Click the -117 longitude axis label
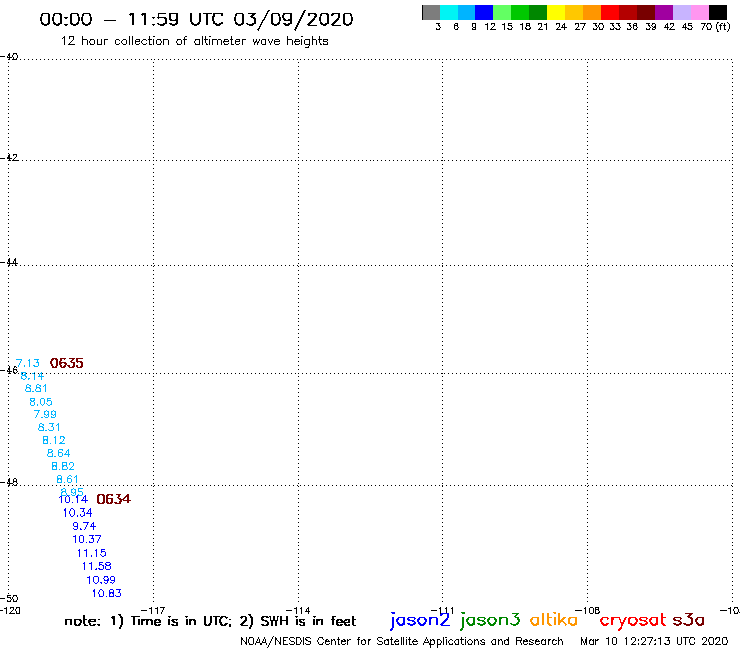Image resolution: width=740 pixels, height=650 pixels. pos(153,610)
